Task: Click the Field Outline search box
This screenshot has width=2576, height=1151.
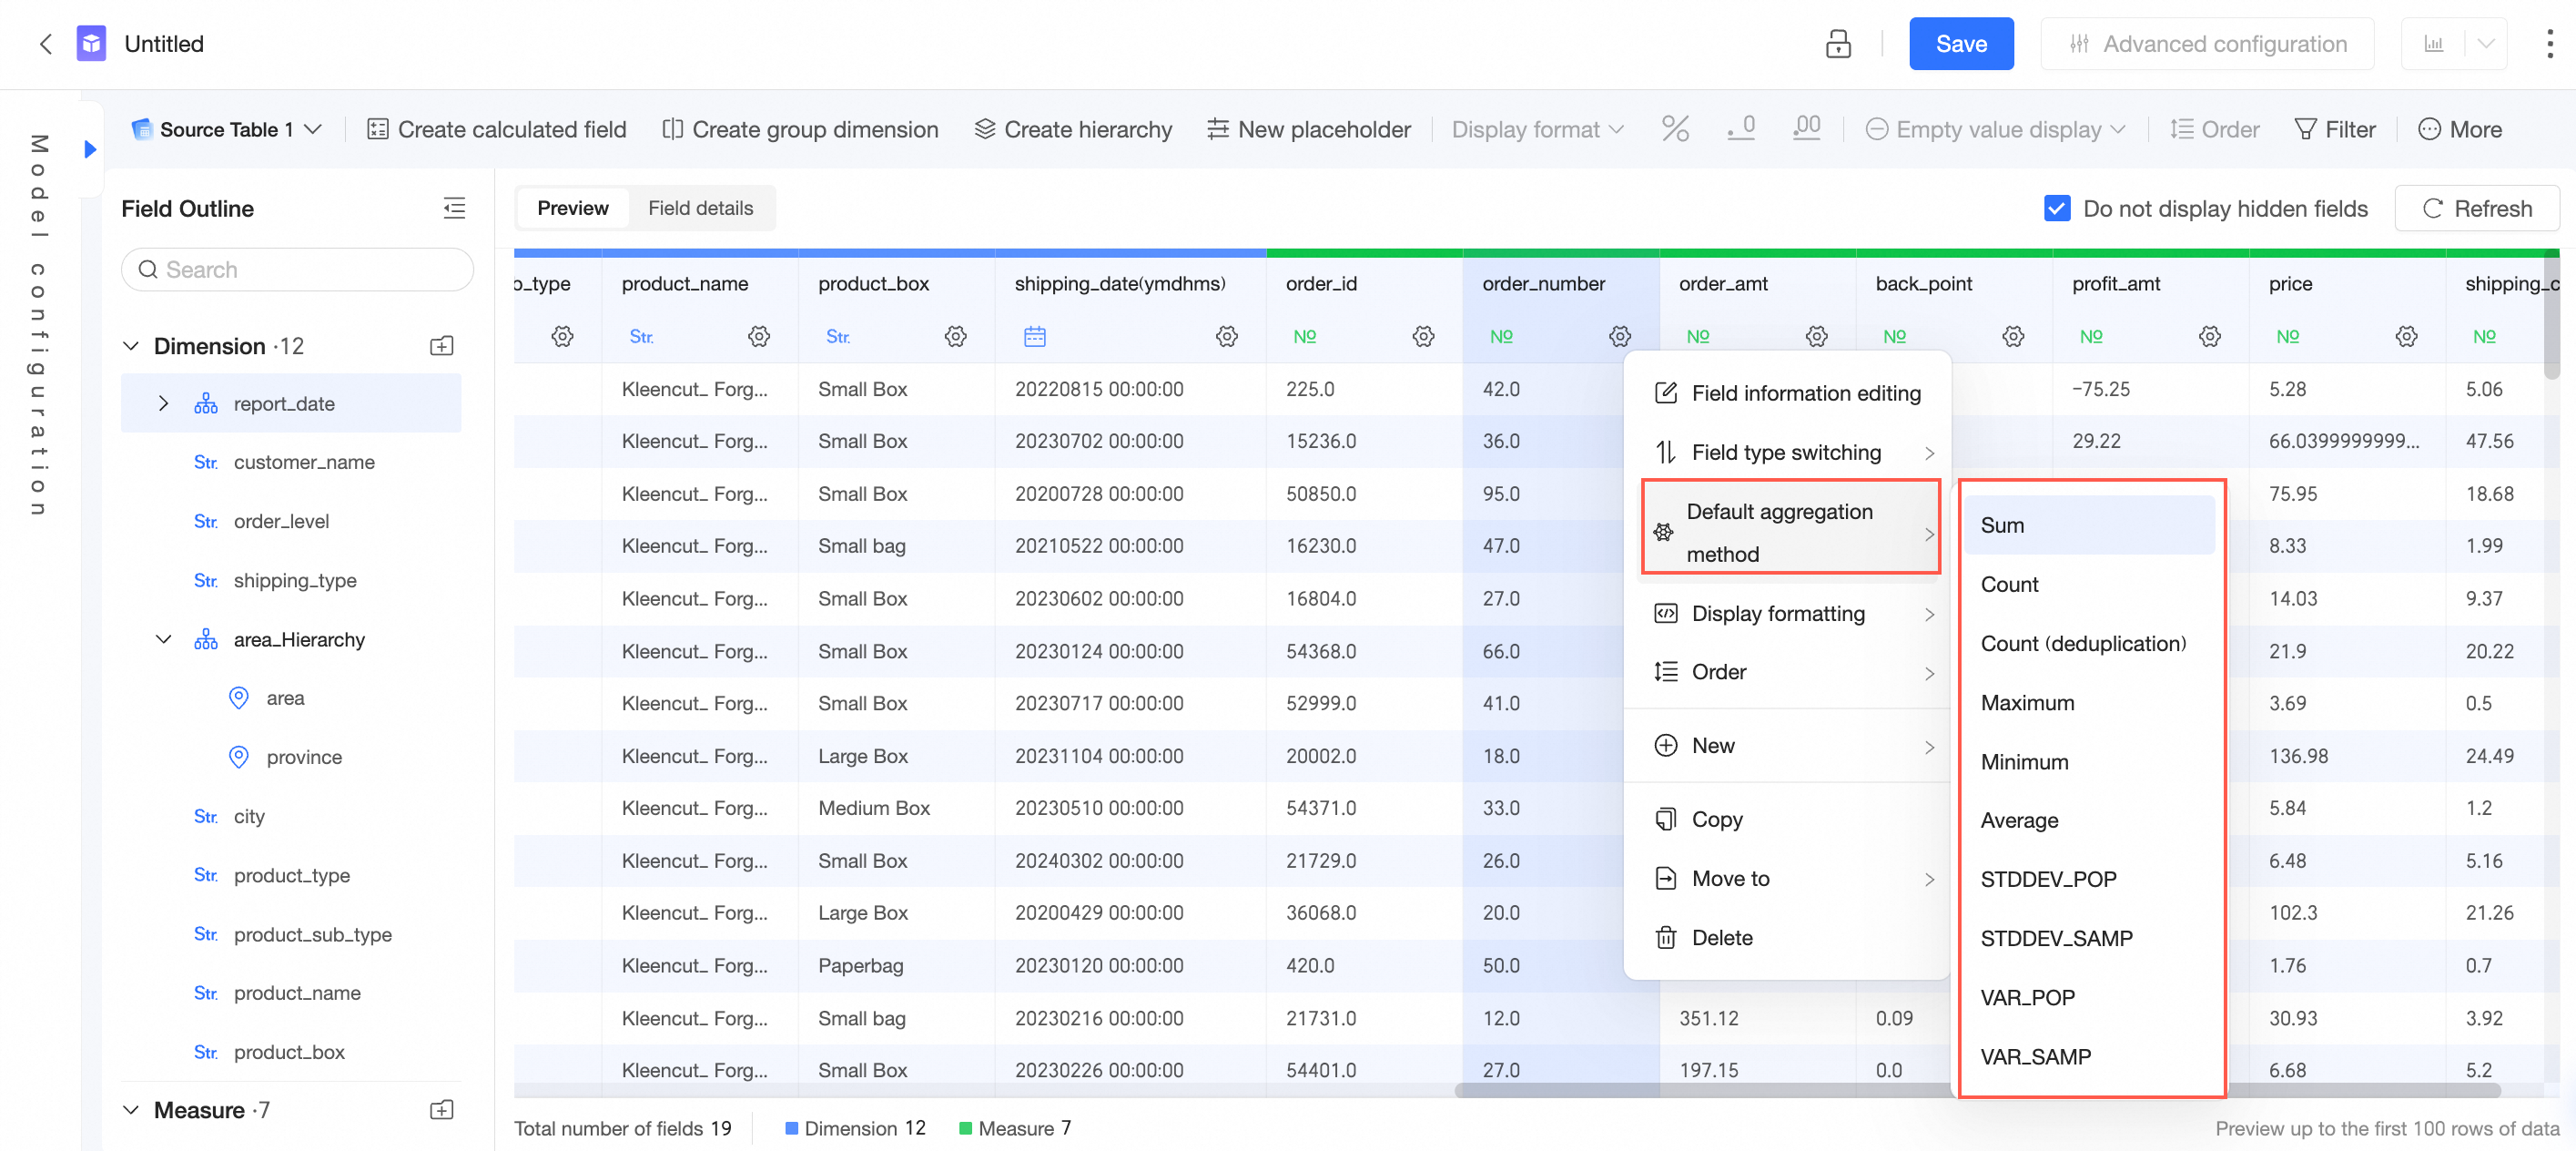Action: tap(297, 270)
